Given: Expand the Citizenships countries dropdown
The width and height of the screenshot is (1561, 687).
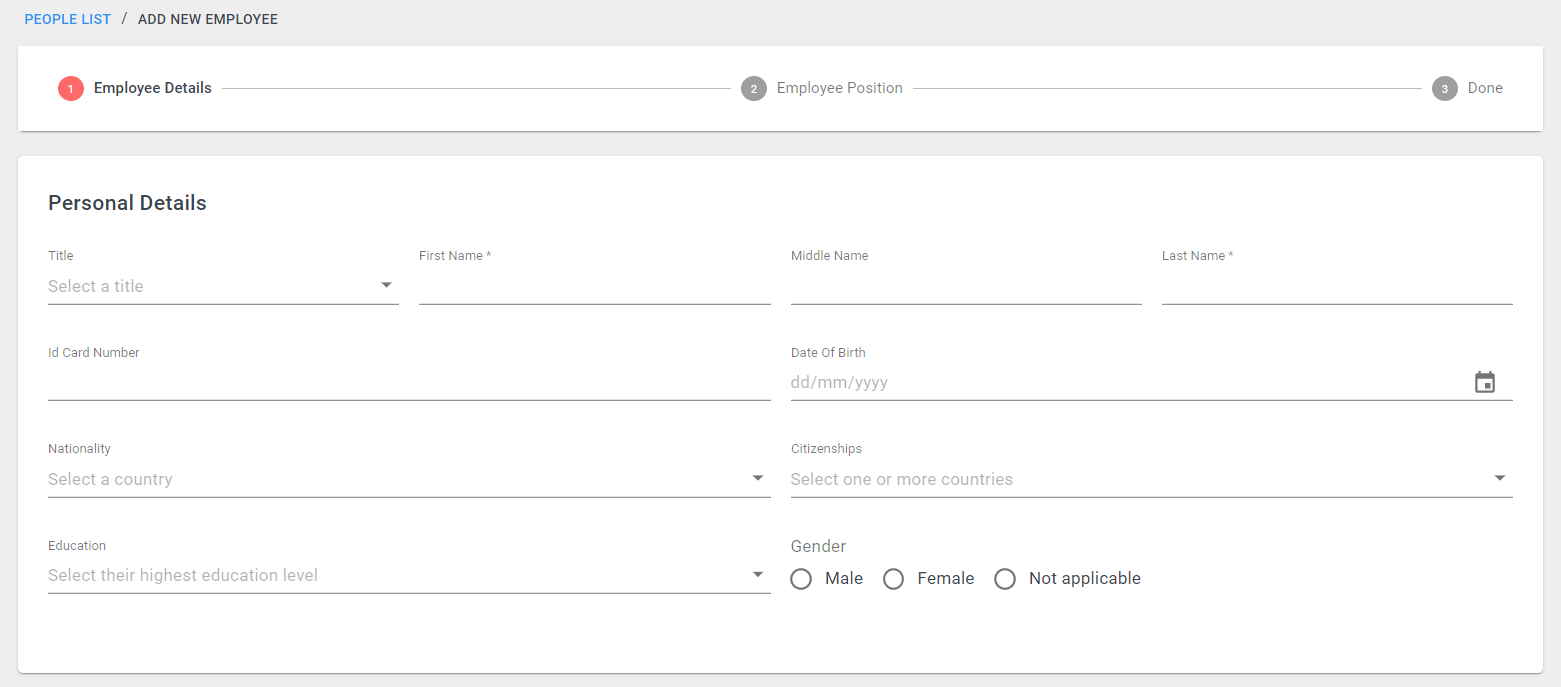Looking at the screenshot, I should click(1151, 479).
